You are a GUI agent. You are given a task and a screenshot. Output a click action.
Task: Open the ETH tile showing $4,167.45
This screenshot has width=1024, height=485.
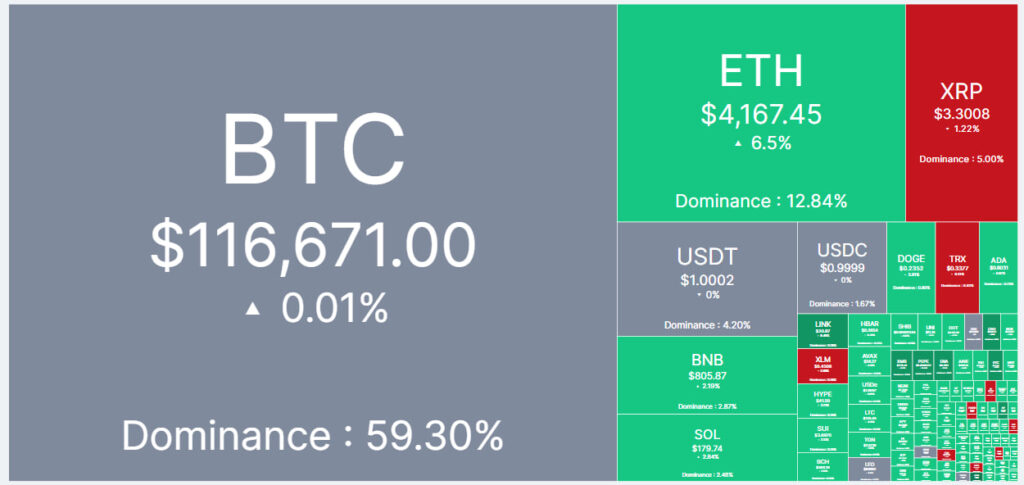tap(761, 113)
